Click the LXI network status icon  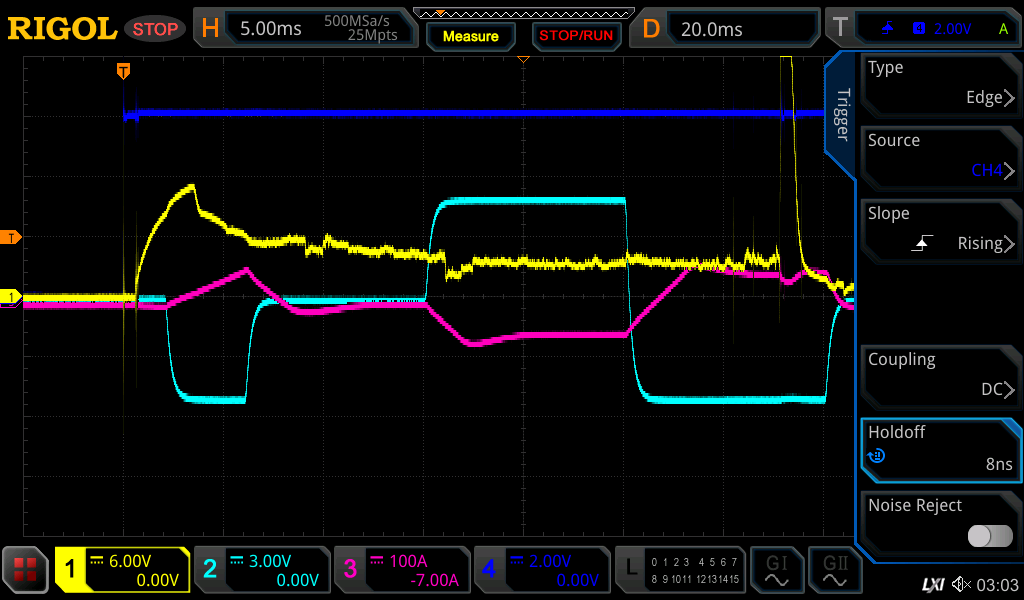tap(932, 583)
